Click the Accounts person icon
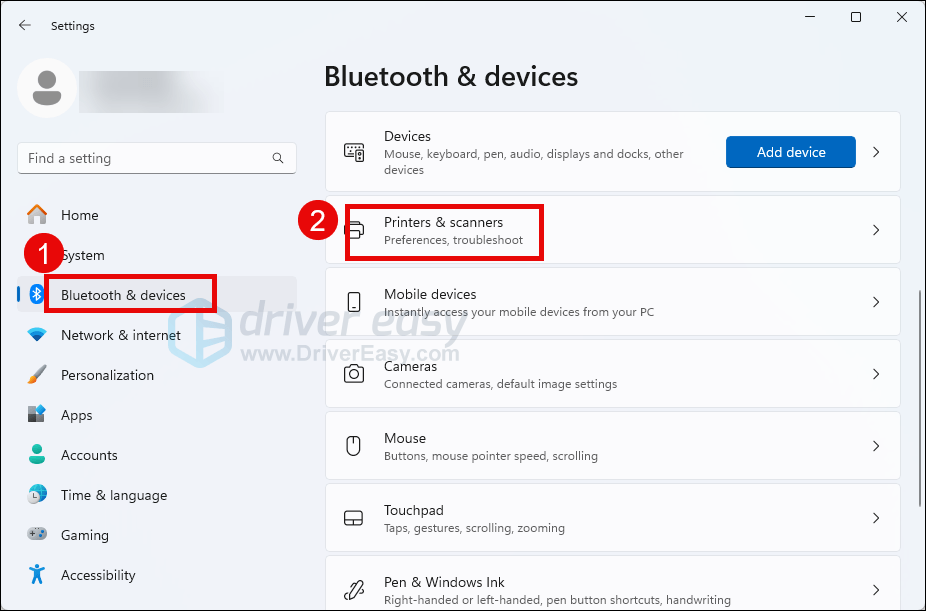The width and height of the screenshot is (926, 611). [37, 455]
